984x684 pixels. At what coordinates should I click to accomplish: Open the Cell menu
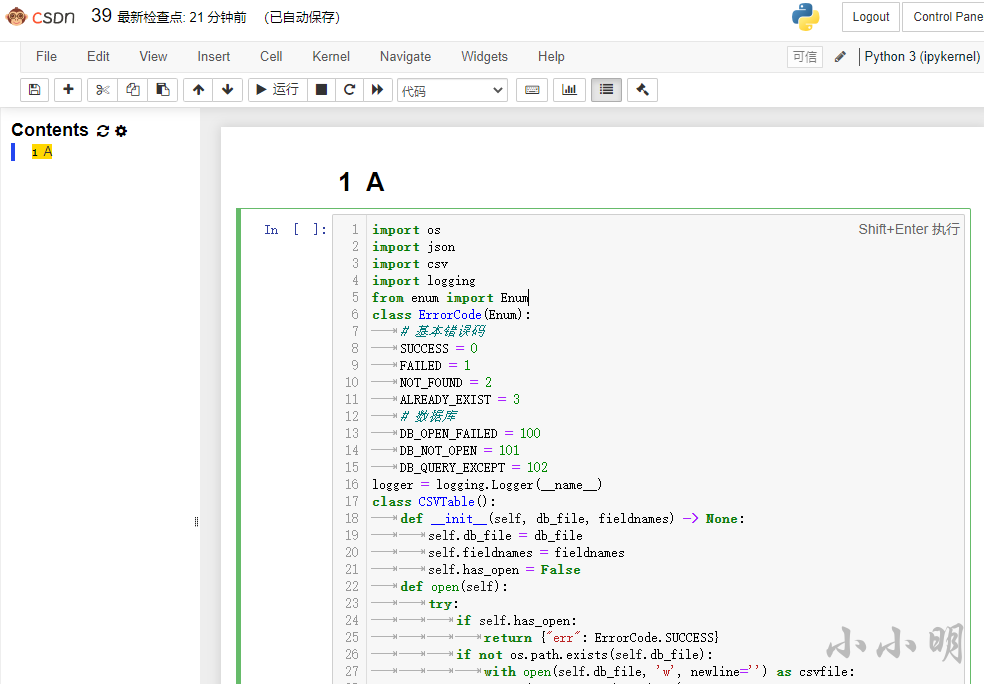271,56
